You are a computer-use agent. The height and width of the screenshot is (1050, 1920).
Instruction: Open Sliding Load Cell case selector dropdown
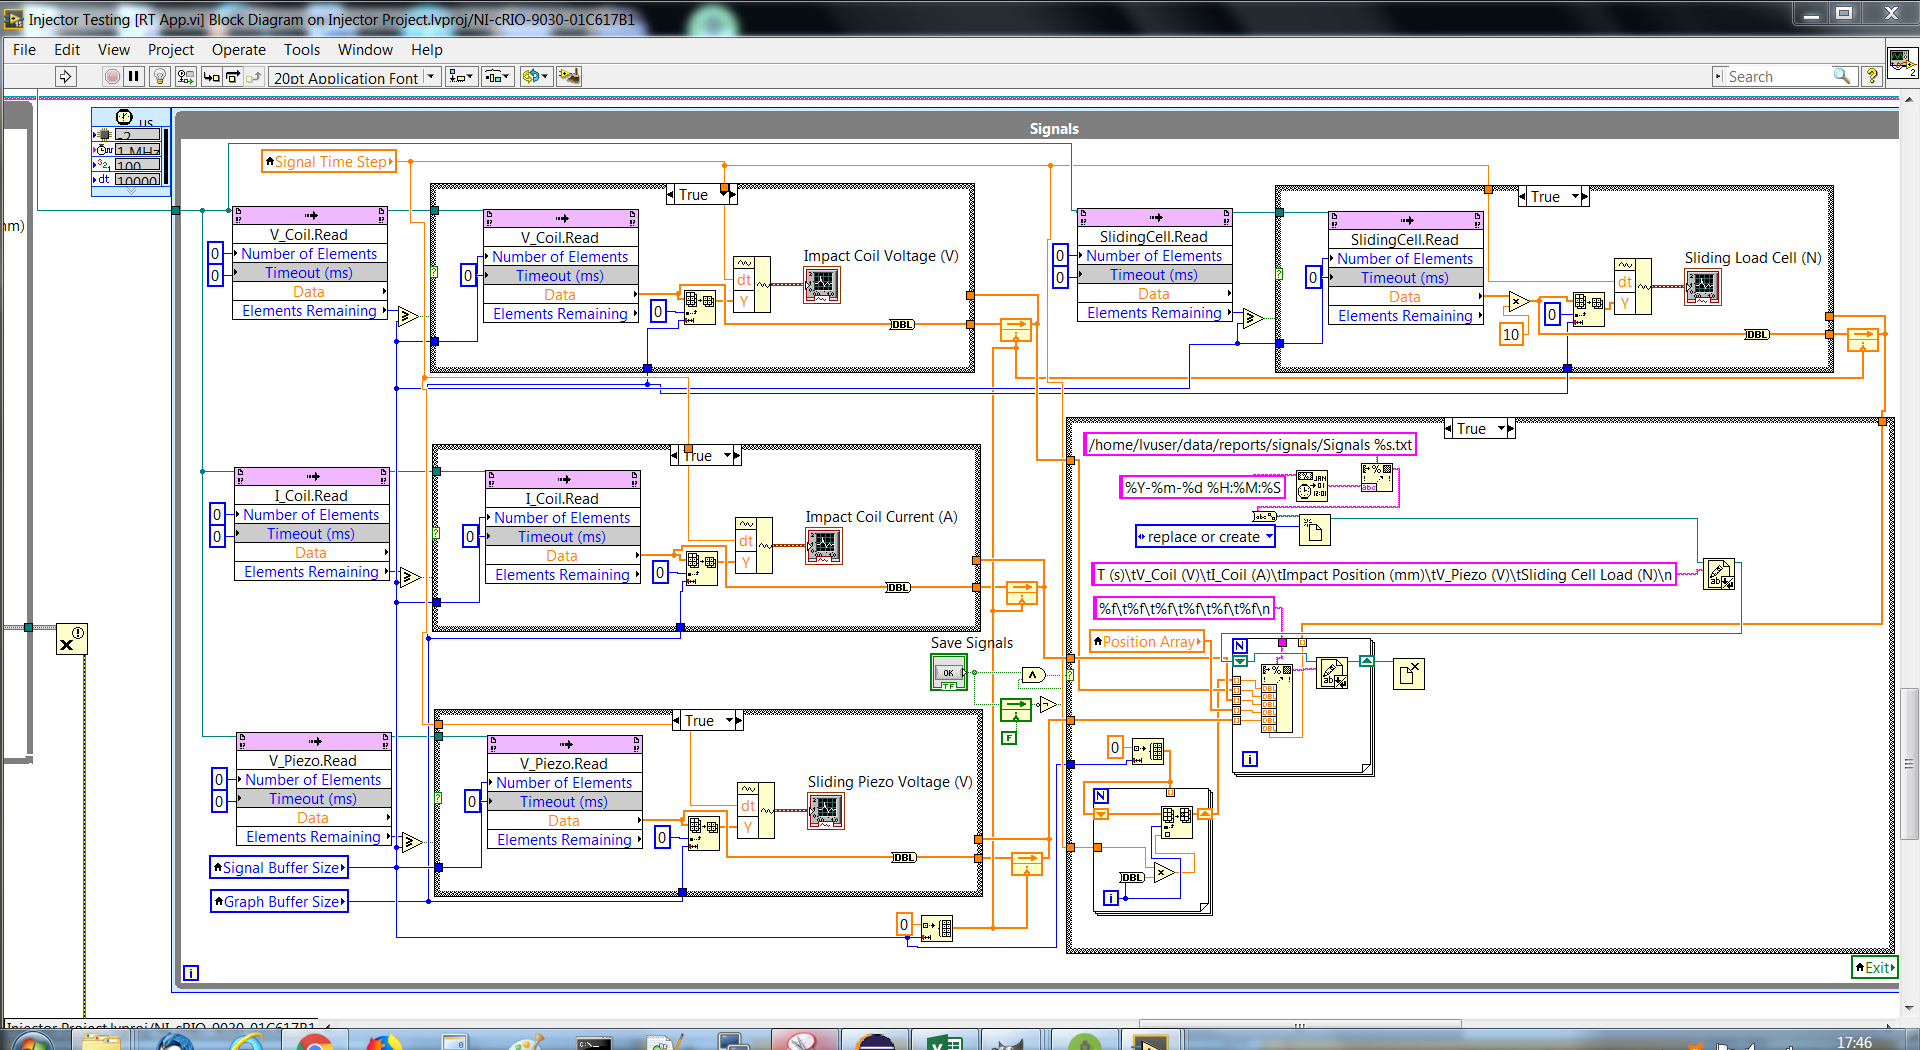tap(1576, 196)
